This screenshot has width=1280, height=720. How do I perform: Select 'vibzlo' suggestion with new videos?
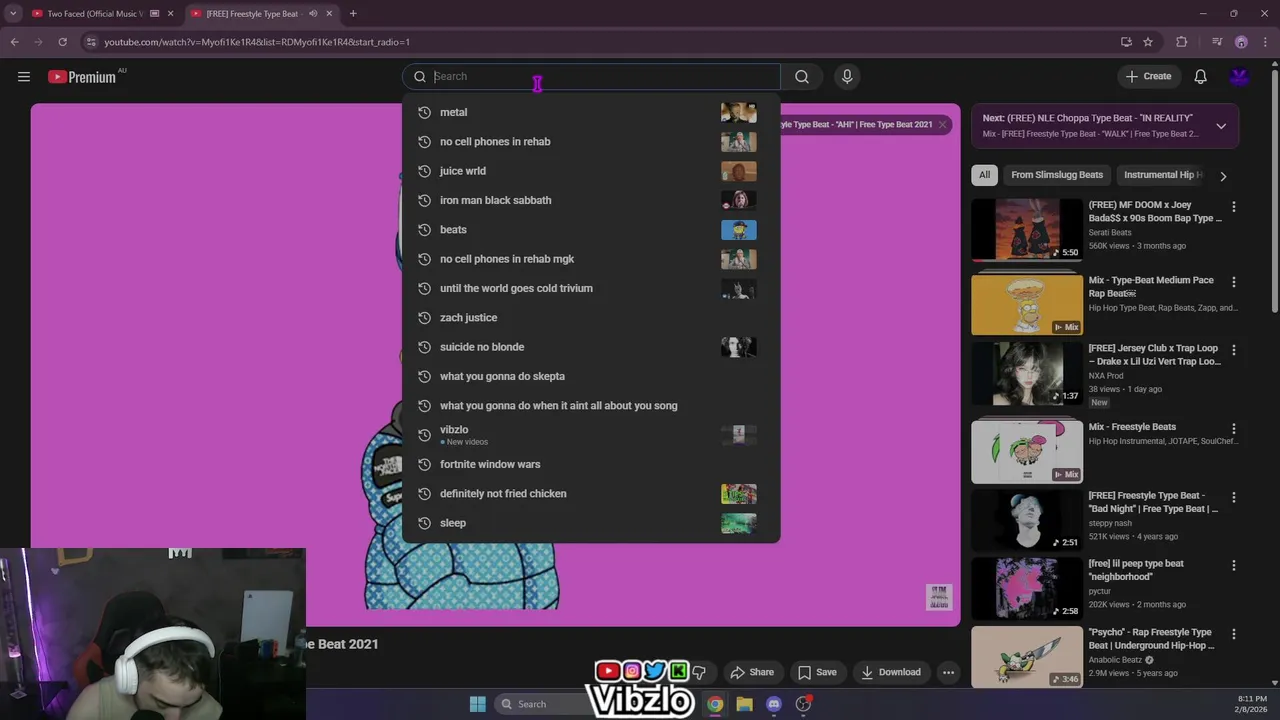591,435
